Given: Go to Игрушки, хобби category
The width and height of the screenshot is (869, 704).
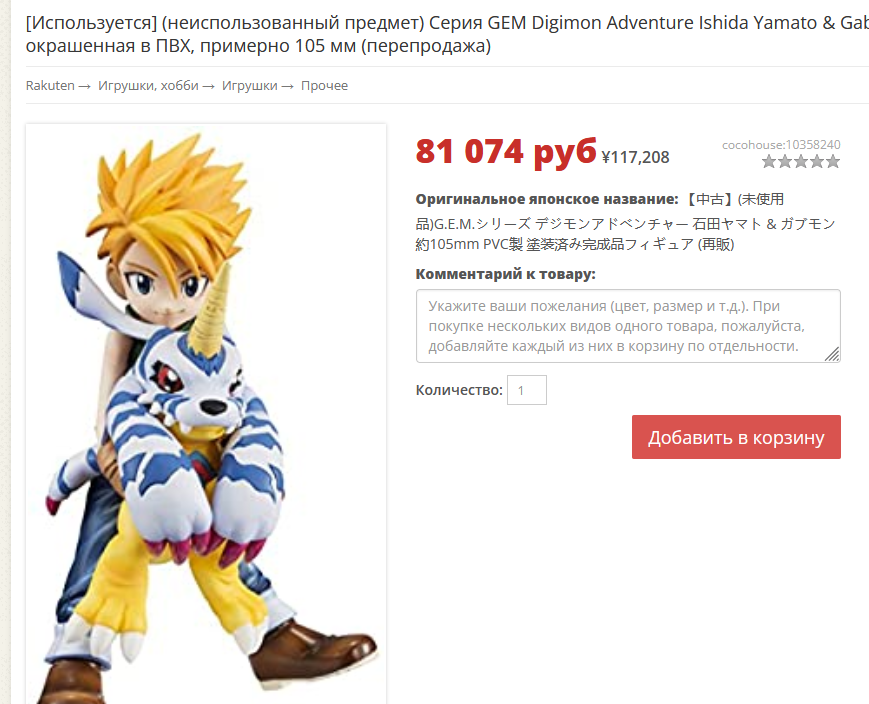Looking at the screenshot, I should click(x=148, y=86).
